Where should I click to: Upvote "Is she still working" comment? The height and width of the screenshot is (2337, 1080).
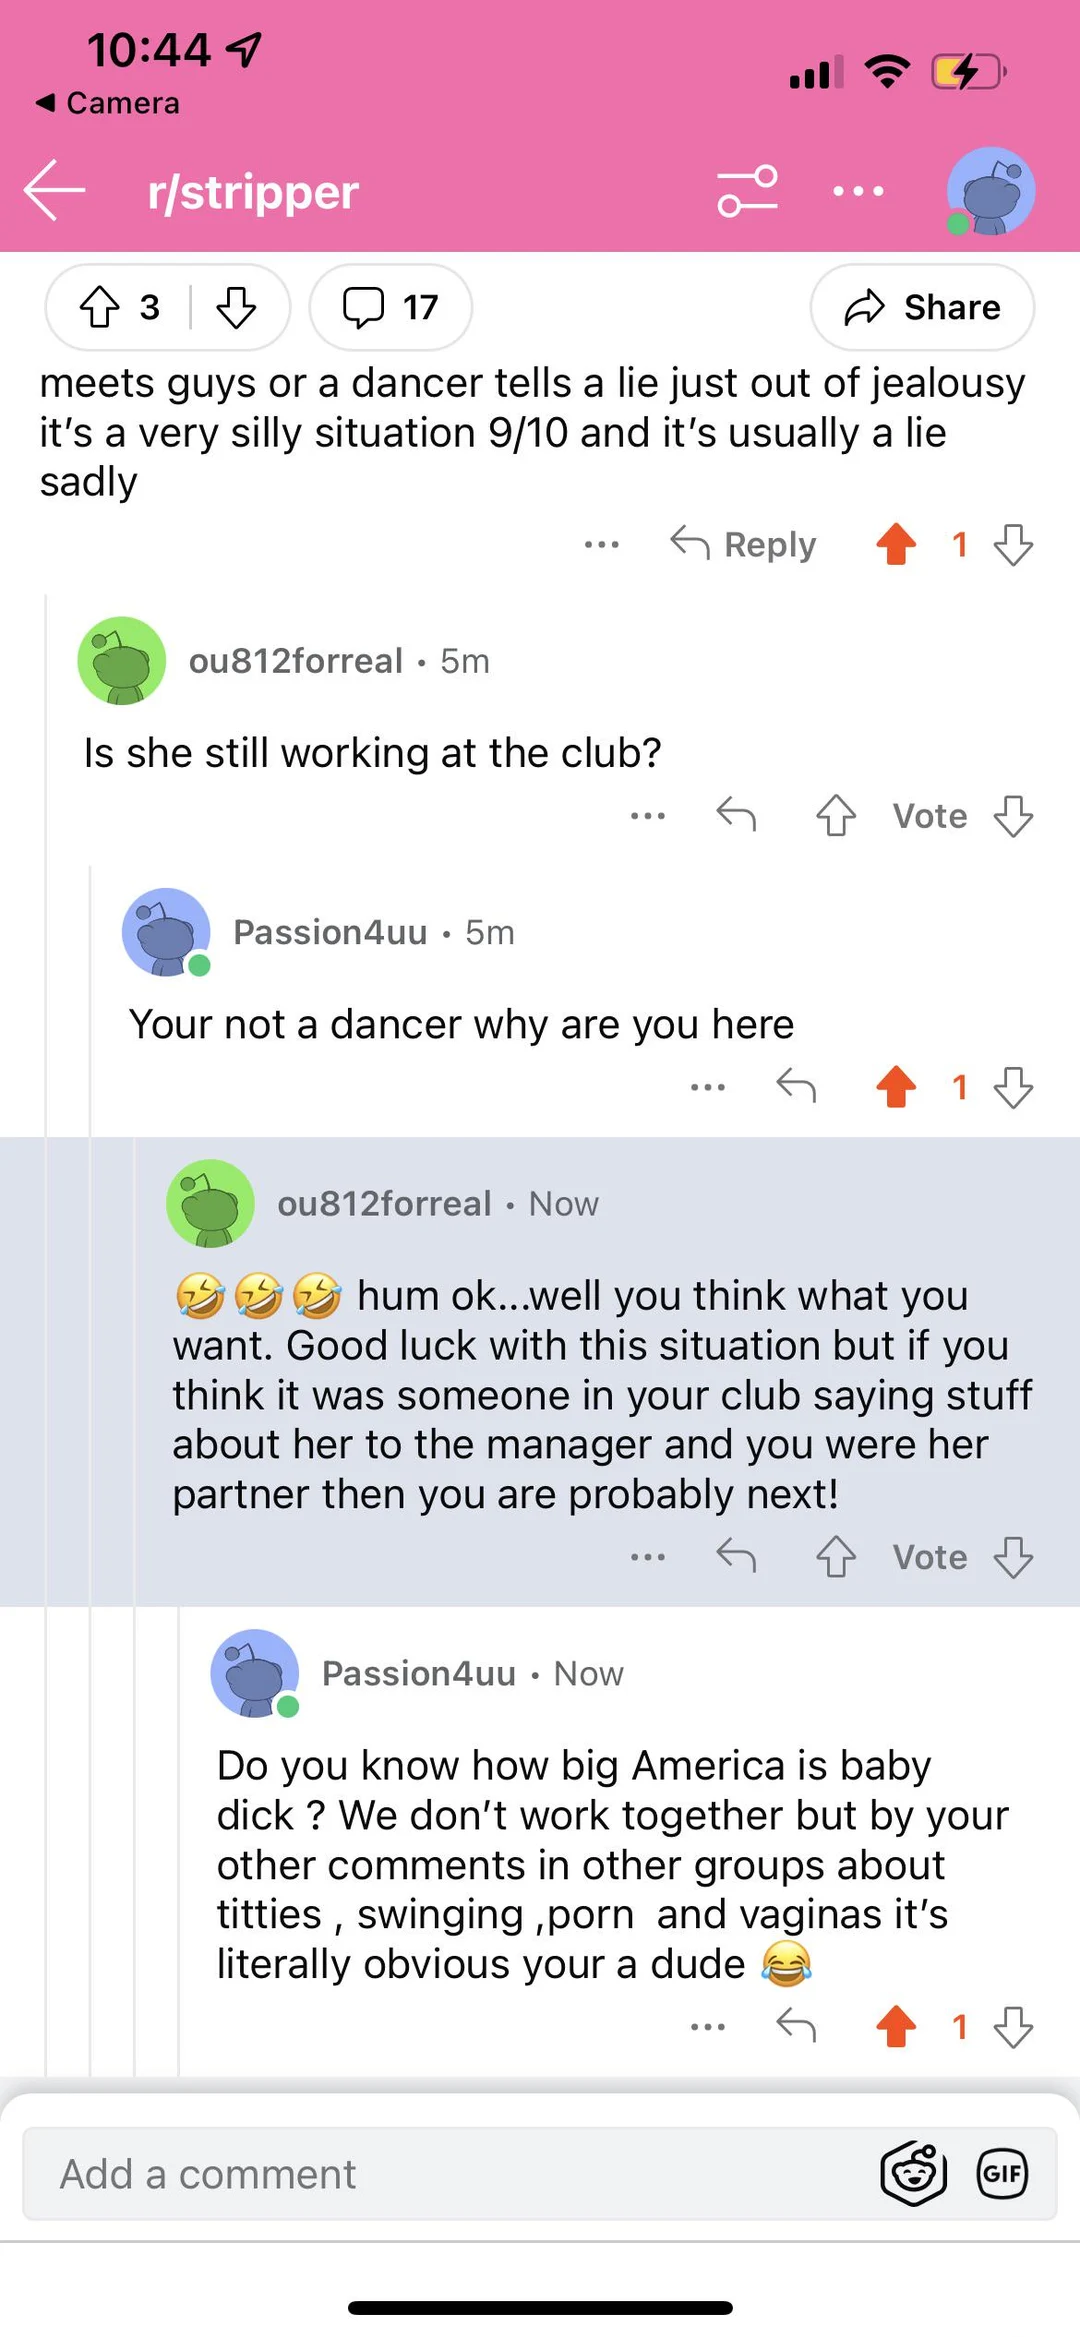click(835, 816)
